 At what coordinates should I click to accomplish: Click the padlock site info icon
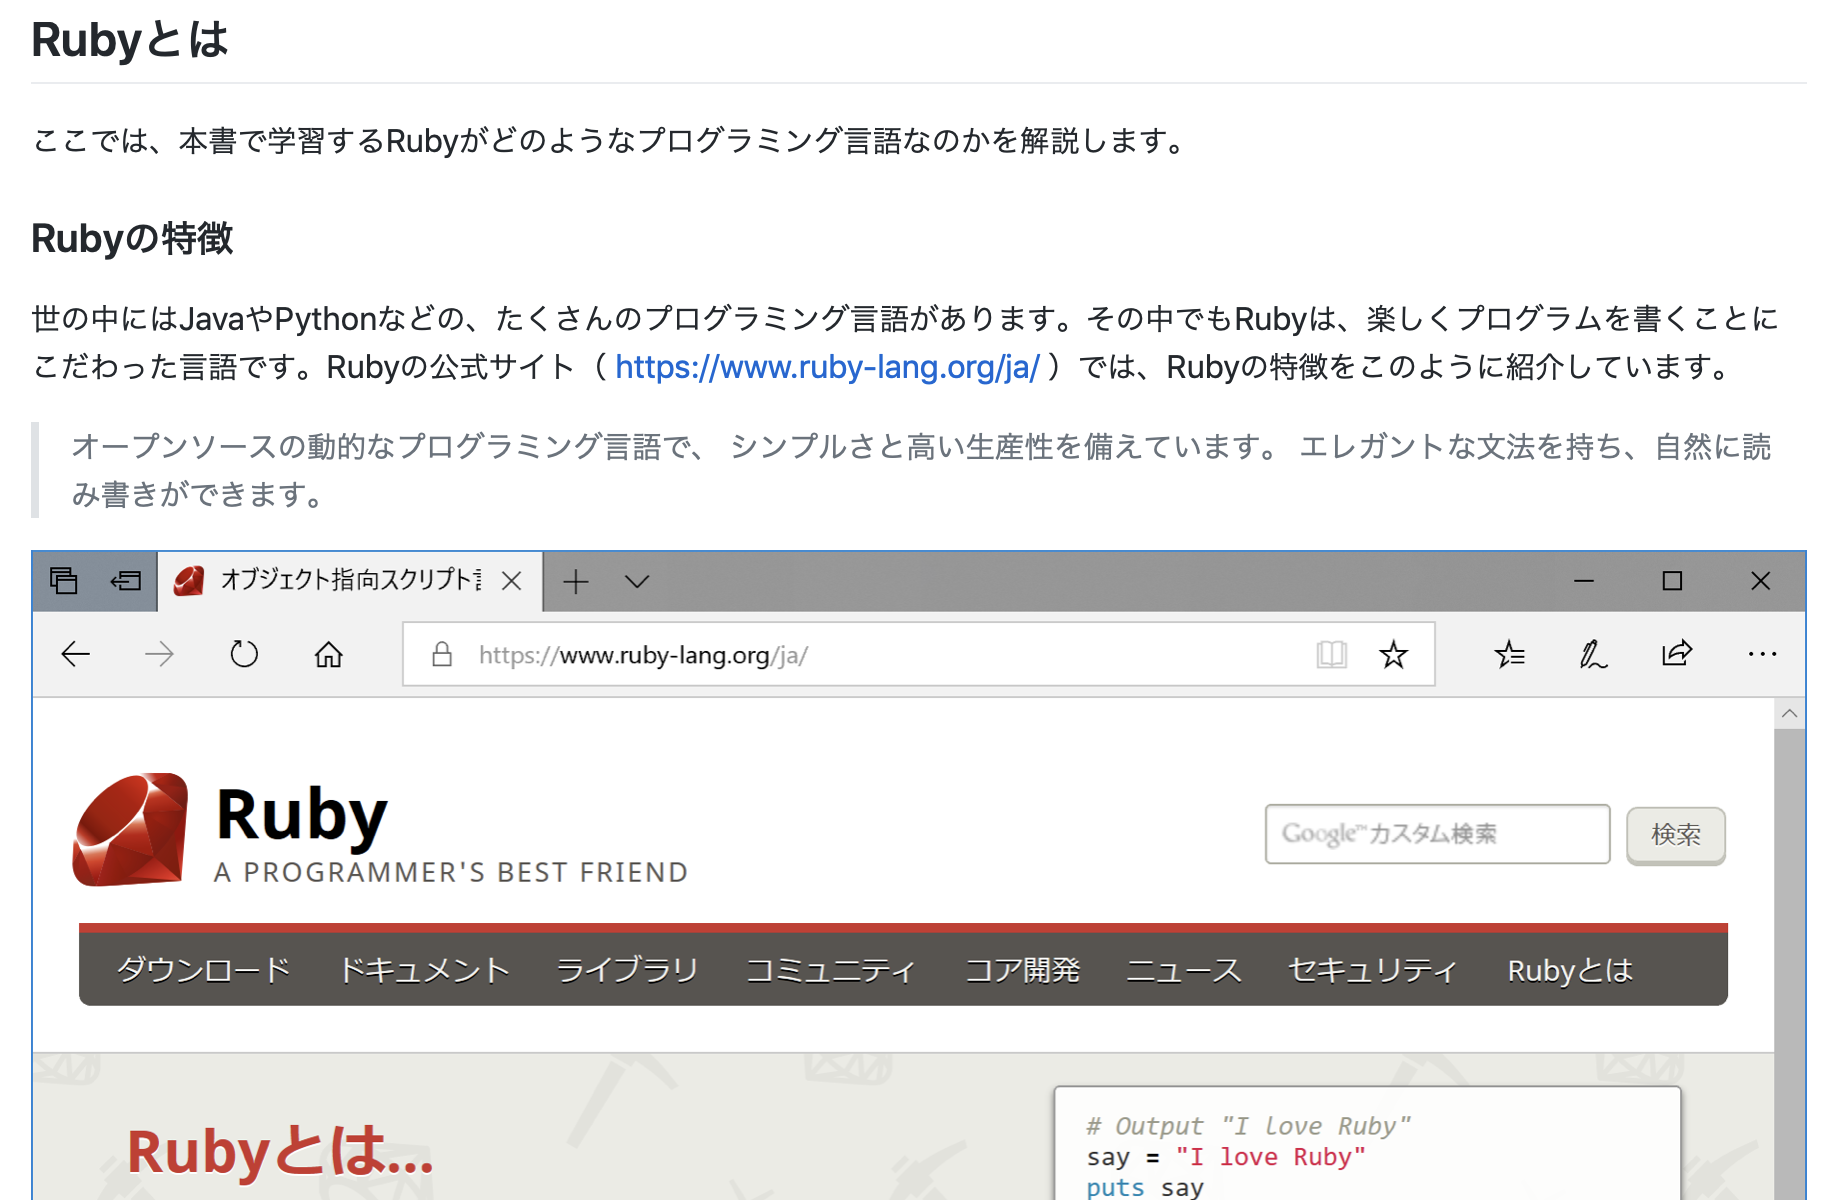442,655
